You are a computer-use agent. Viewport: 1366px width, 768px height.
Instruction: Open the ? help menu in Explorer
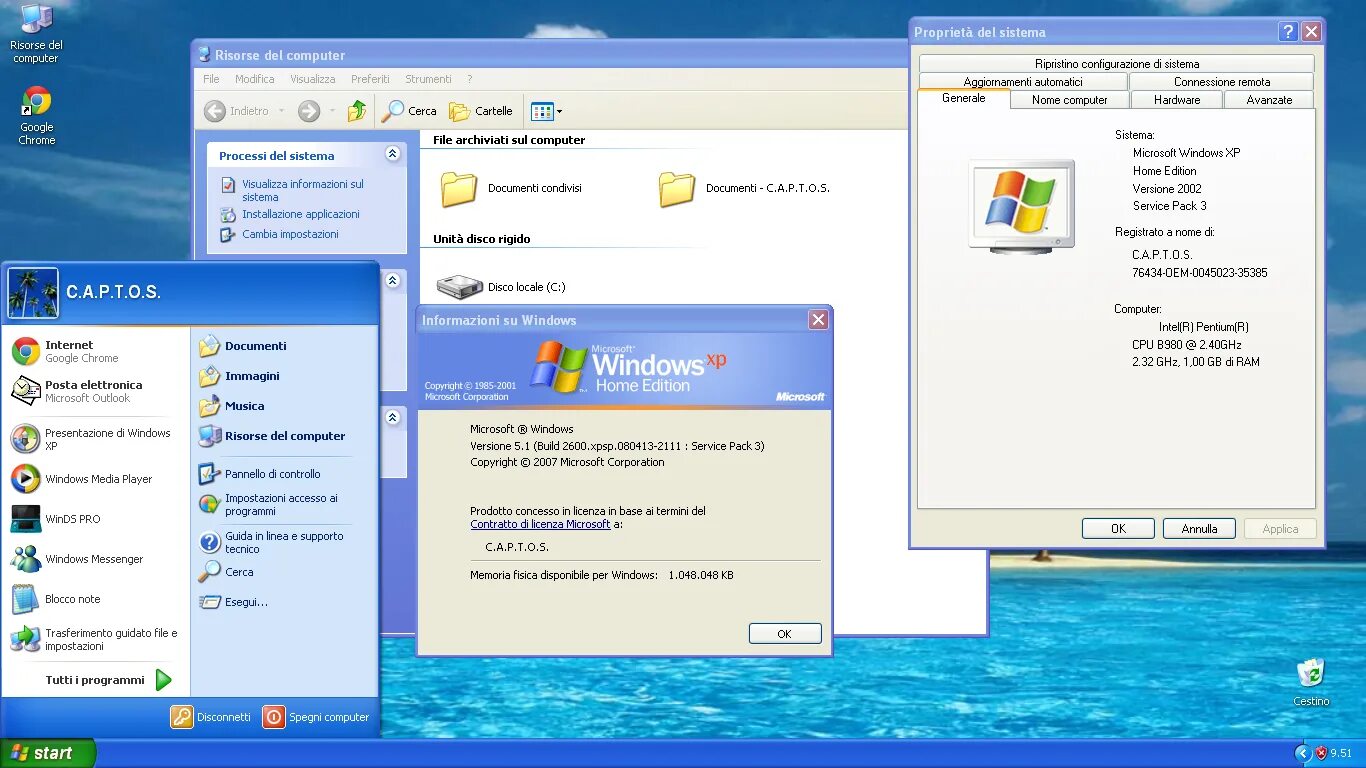pyautogui.click(x=470, y=79)
